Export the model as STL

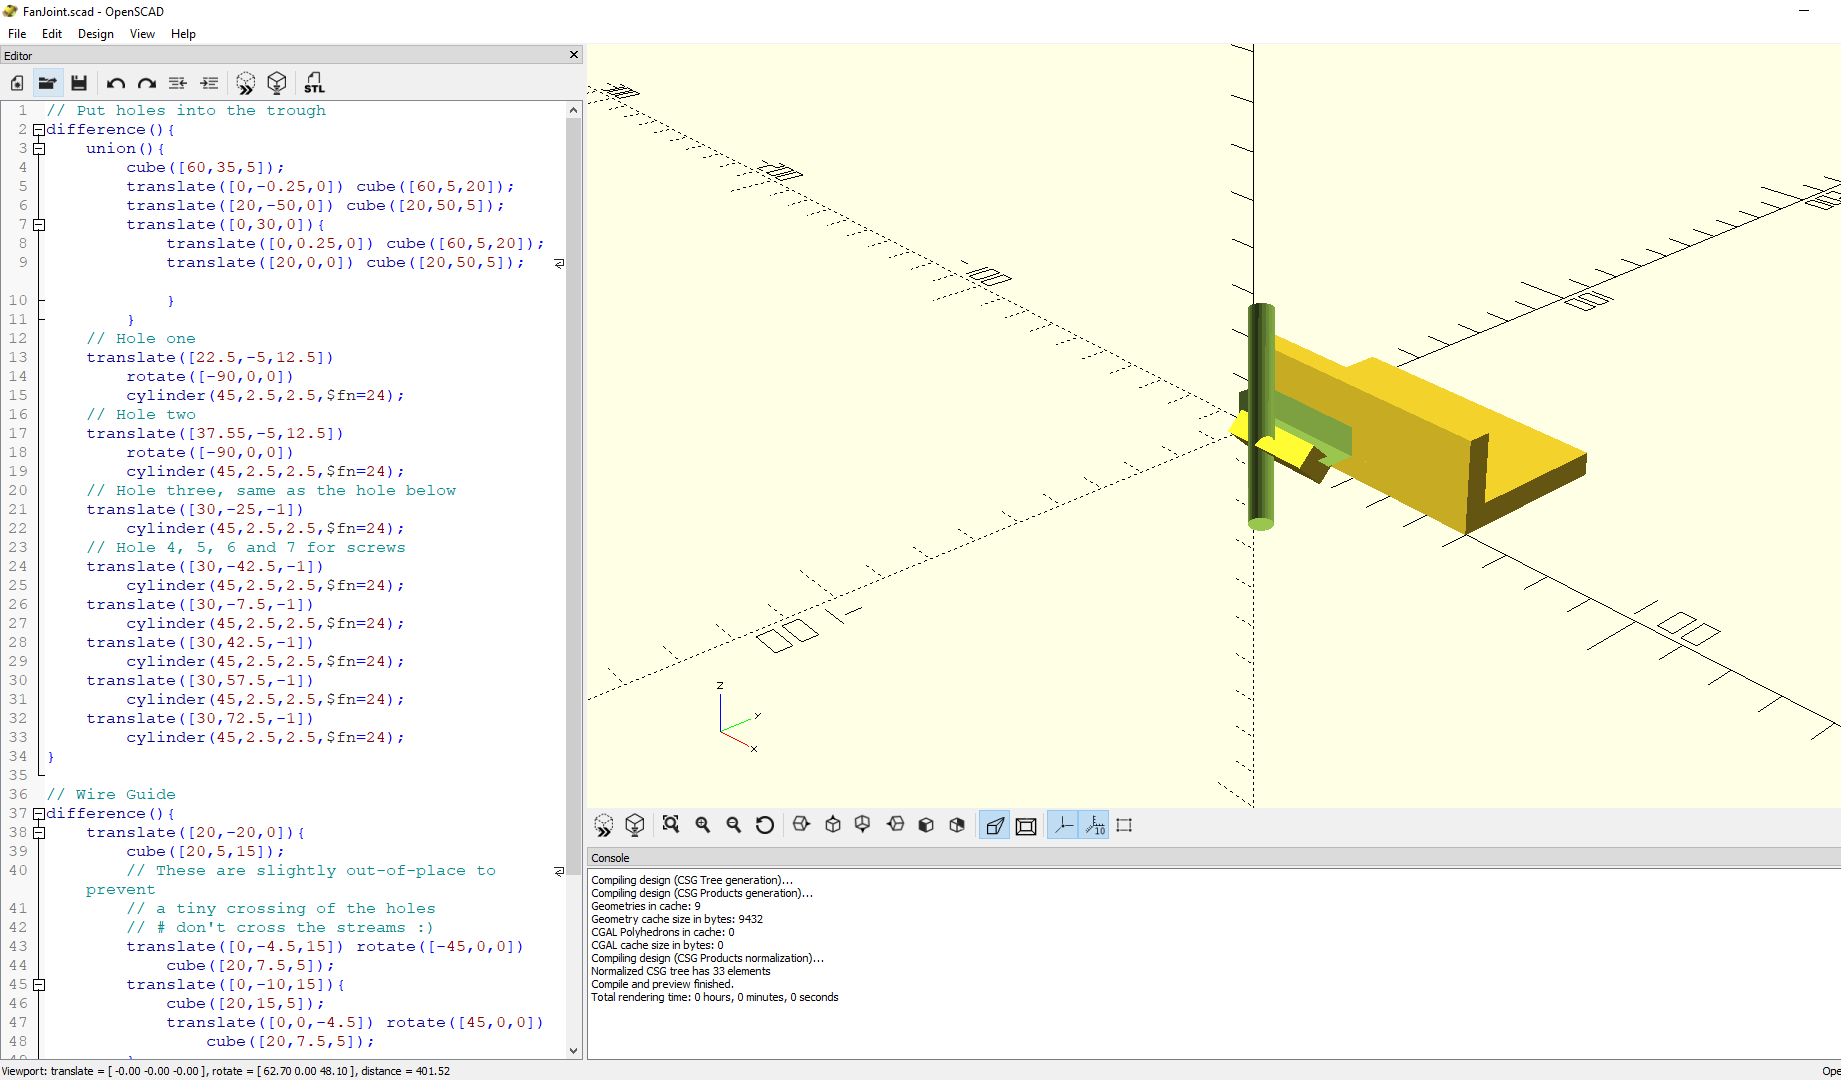(x=314, y=83)
